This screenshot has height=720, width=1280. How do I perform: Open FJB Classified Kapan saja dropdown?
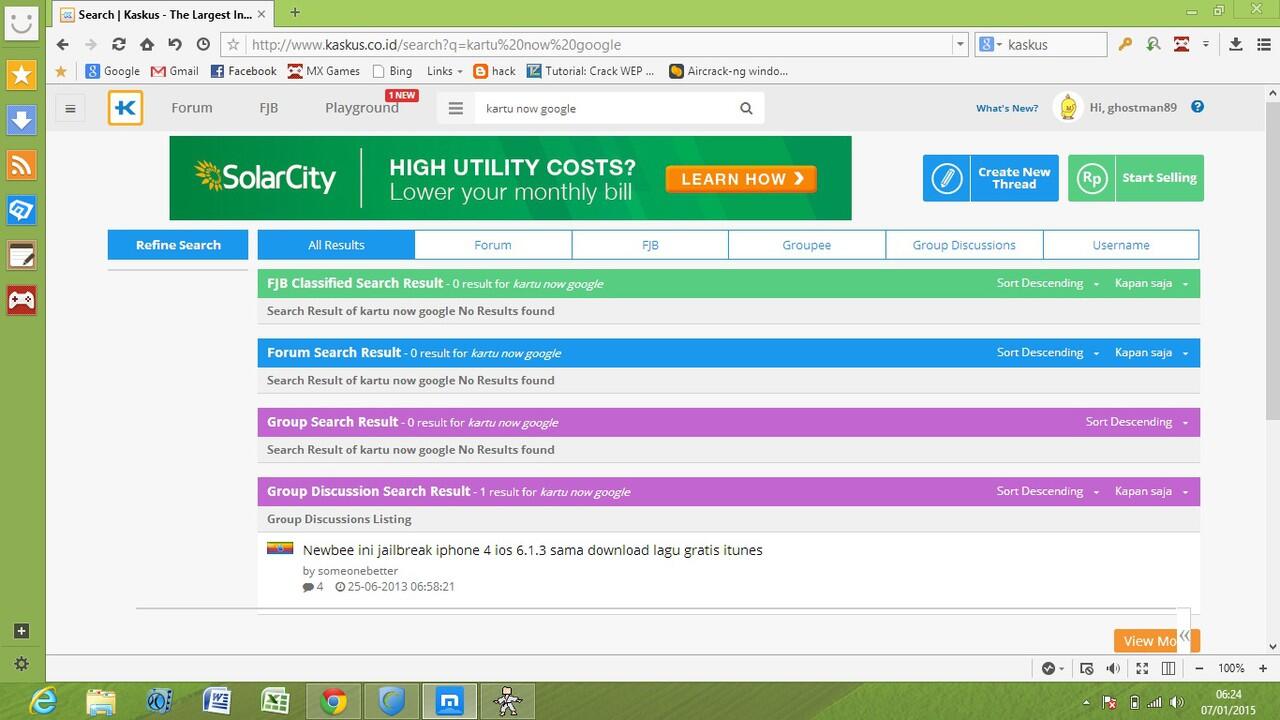point(1152,283)
